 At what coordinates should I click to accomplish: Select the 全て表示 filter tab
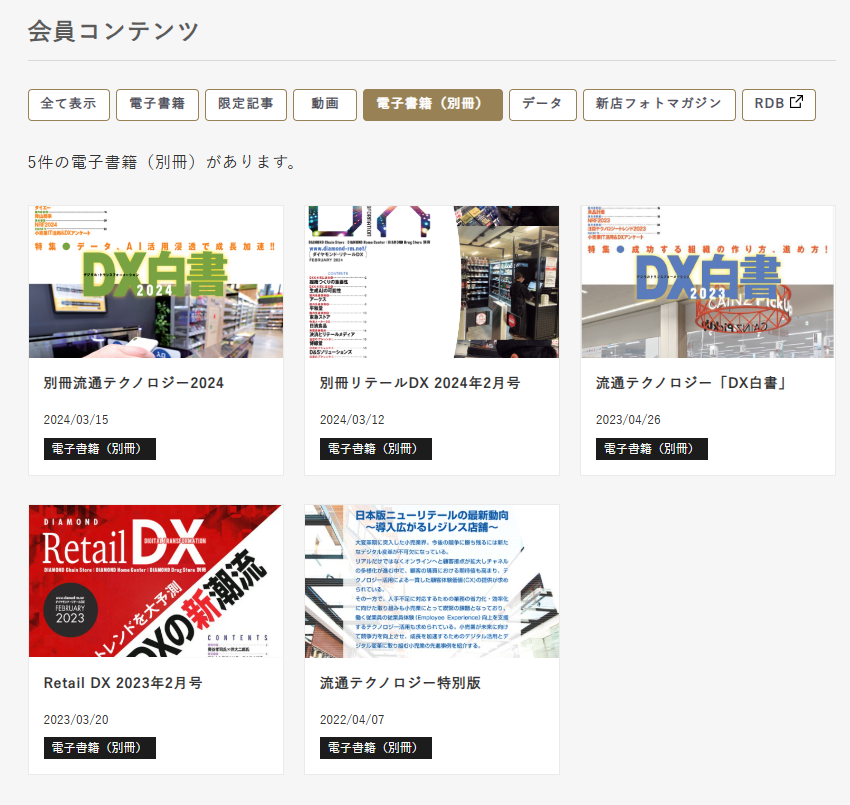69,104
